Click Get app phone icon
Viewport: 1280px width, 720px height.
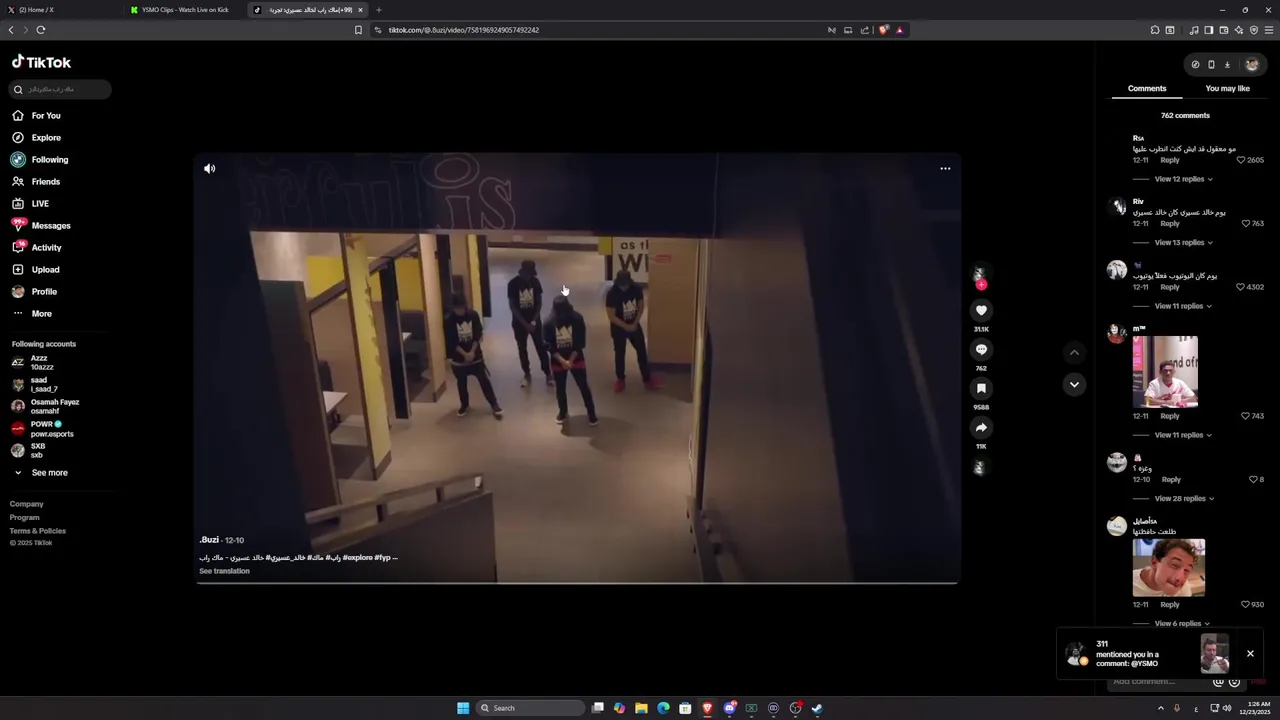1211,65
